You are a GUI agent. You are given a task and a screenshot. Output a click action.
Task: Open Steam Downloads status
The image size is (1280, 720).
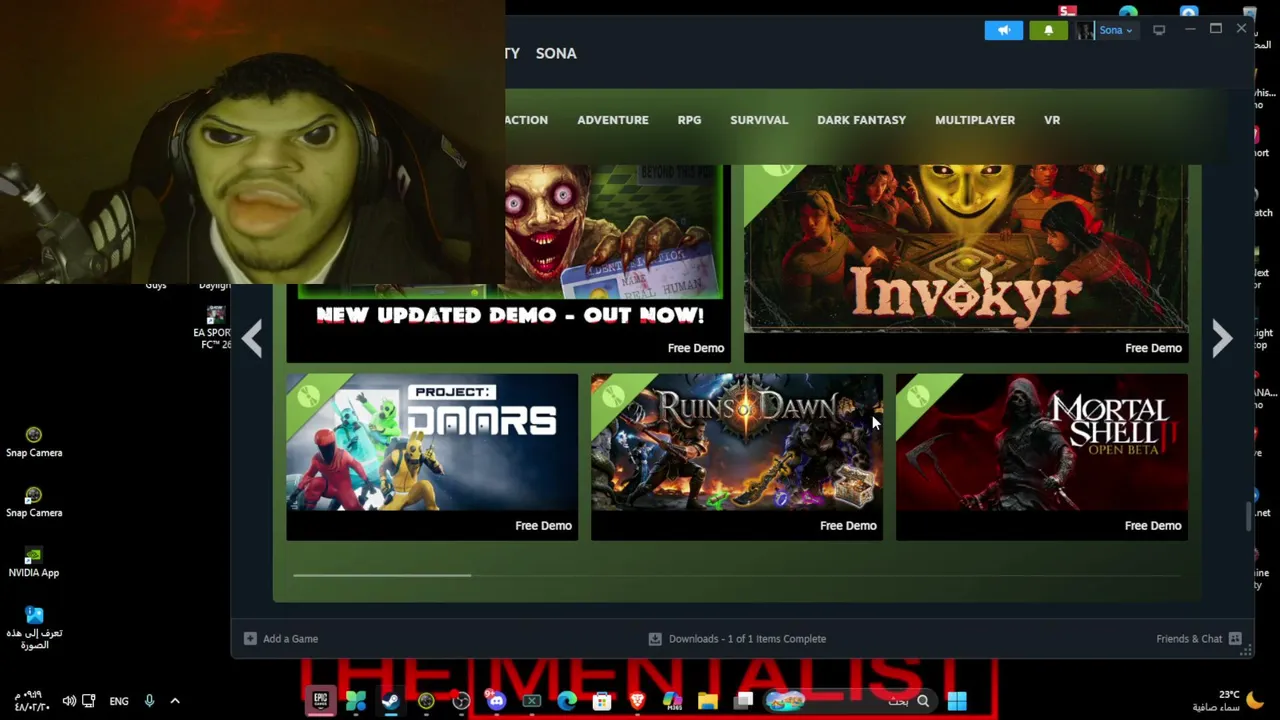coord(737,639)
